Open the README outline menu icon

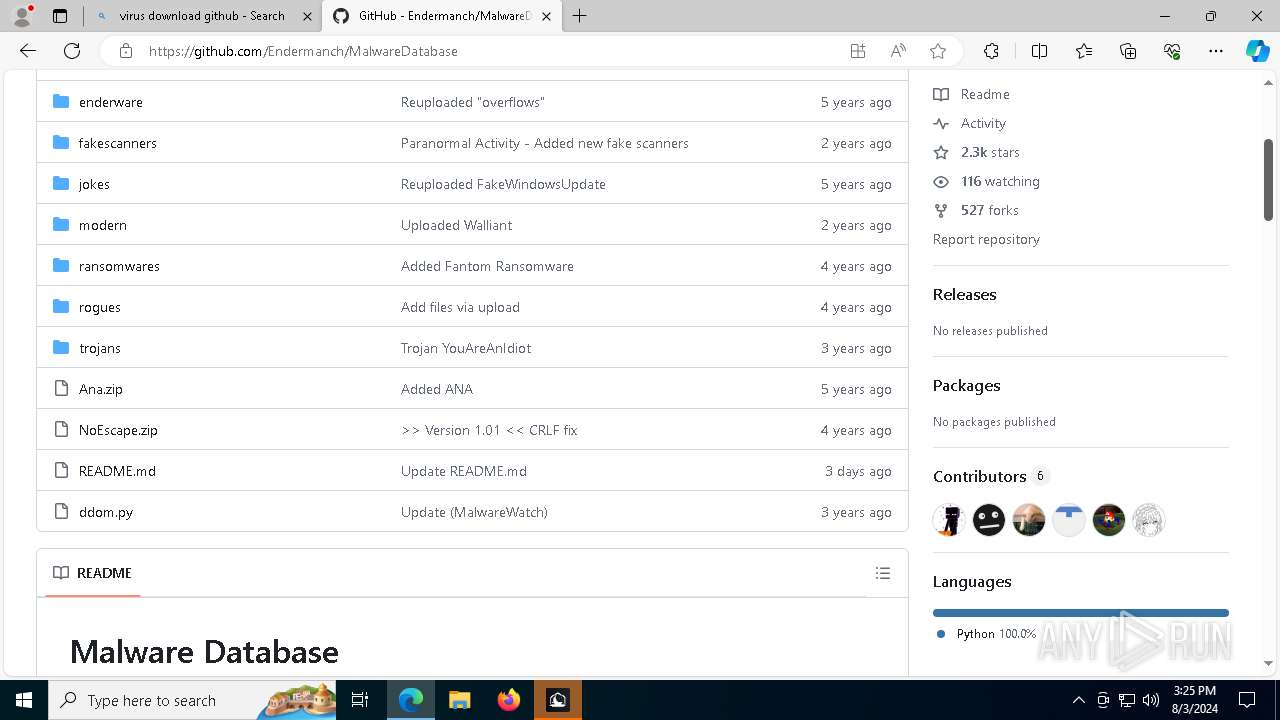[882, 573]
